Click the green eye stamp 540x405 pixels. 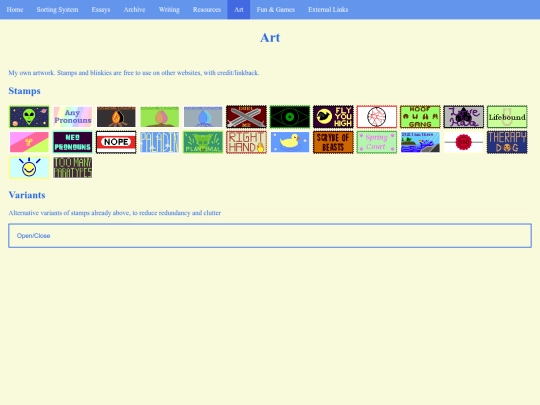pos(290,117)
